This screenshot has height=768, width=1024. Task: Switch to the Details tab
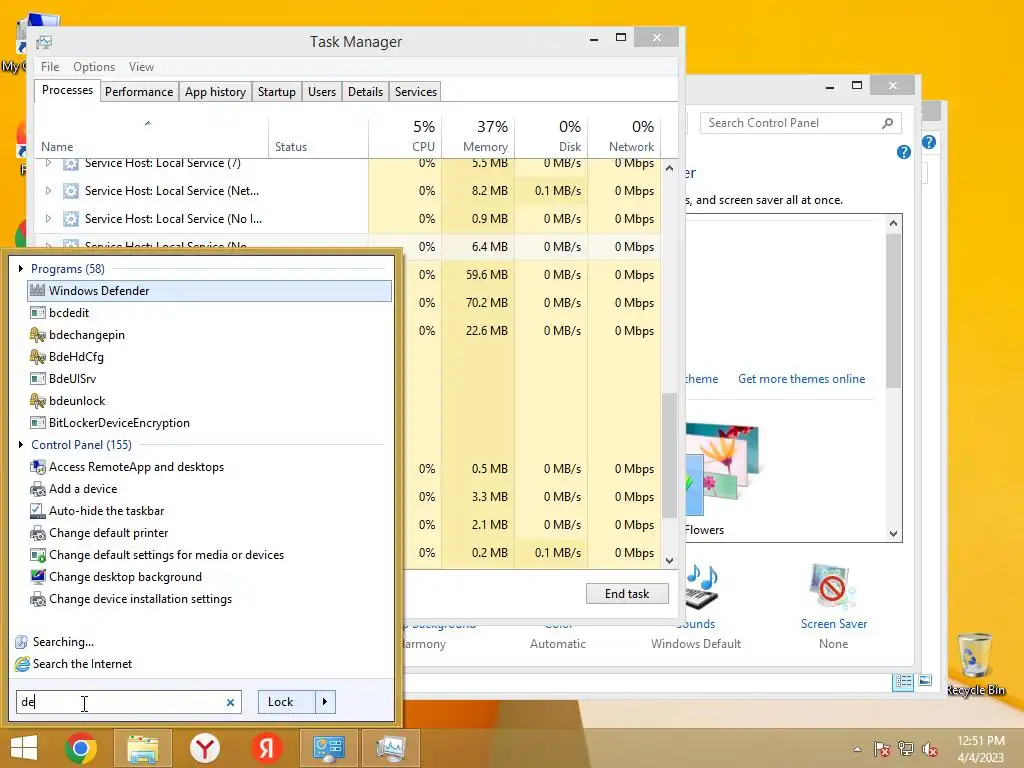click(x=365, y=92)
